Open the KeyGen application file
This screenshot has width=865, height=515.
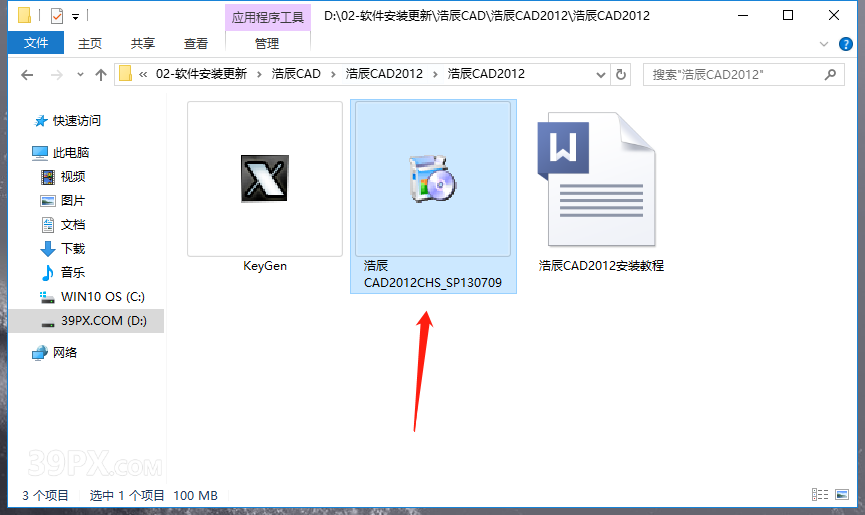tap(265, 178)
